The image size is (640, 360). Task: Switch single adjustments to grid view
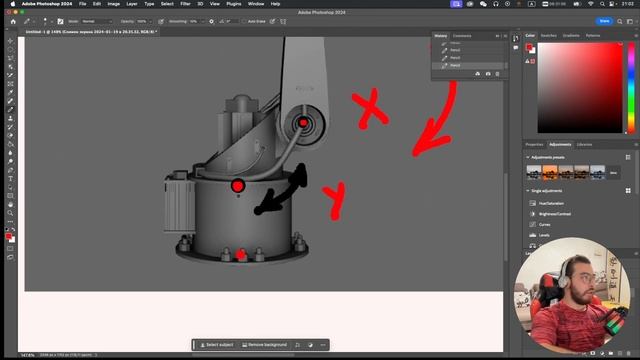point(628,191)
